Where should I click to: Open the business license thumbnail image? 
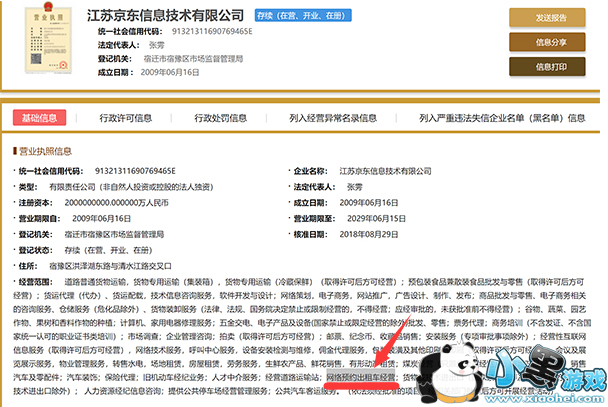coord(48,38)
